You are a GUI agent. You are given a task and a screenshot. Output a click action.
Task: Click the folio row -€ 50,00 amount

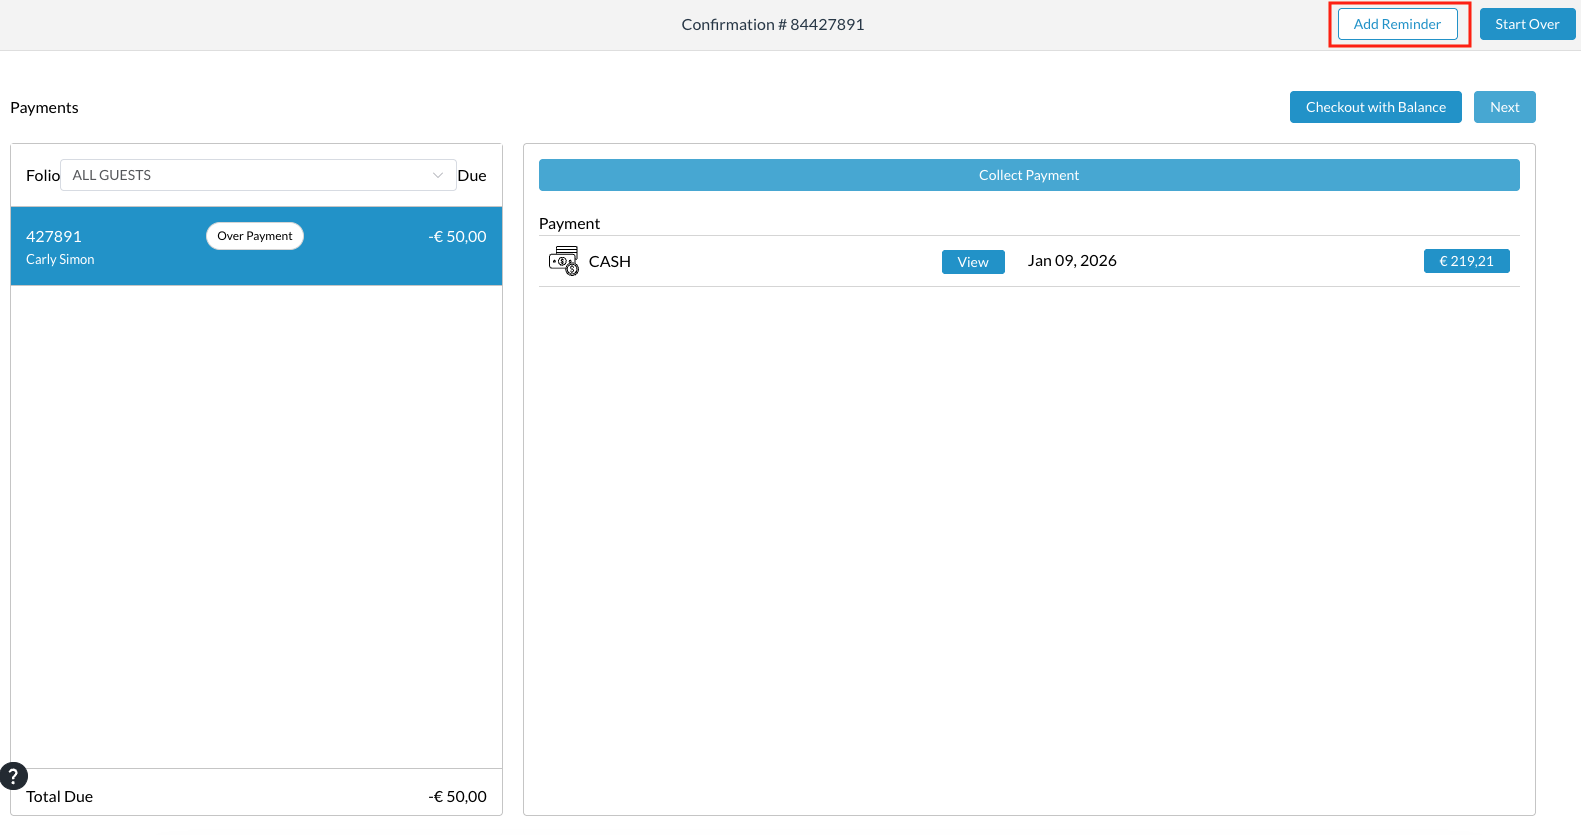pos(457,237)
